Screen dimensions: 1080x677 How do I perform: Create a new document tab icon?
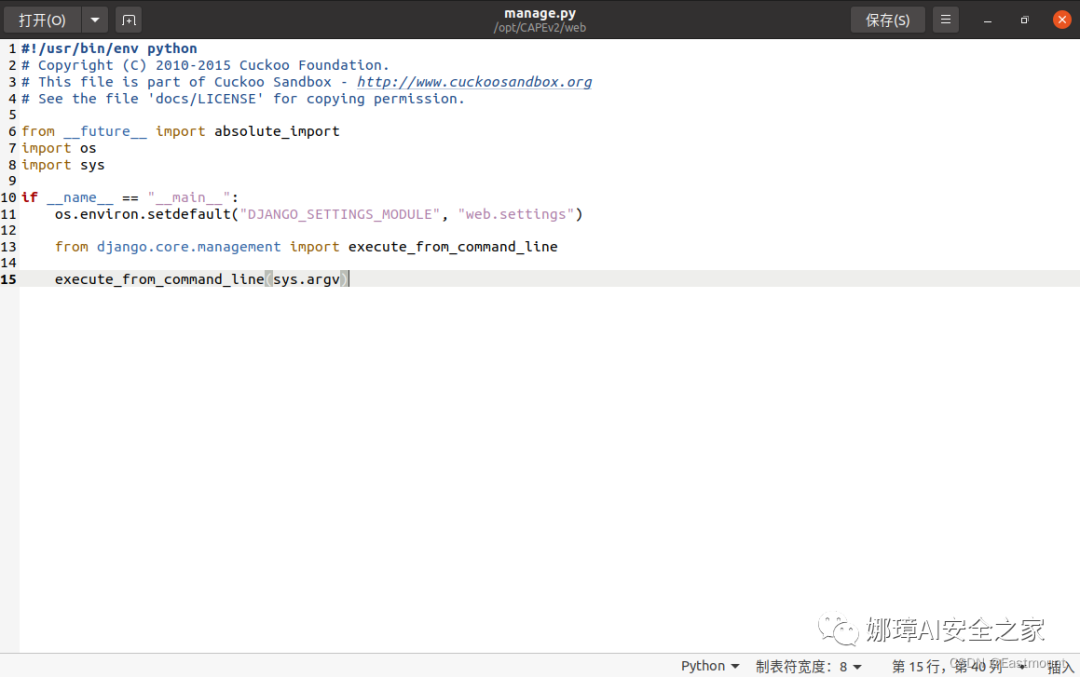point(129,20)
